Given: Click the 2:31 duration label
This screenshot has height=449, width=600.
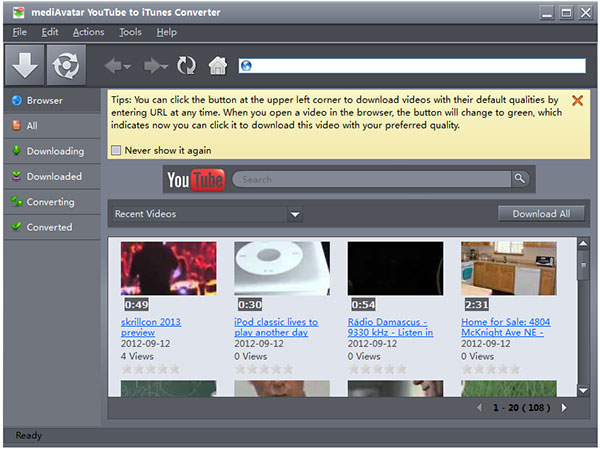Looking at the screenshot, I should pos(477,305).
